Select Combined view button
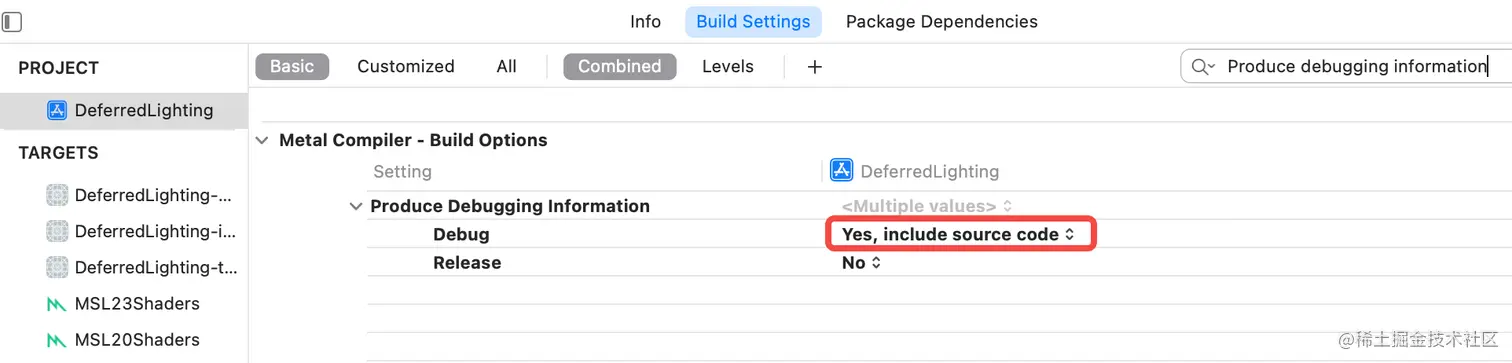Image resolution: width=1512 pixels, height=363 pixels. click(620, 66)
